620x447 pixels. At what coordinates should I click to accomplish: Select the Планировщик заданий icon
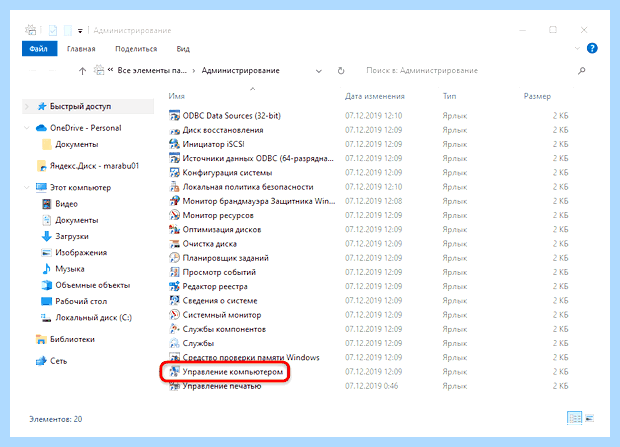point(174,258)
